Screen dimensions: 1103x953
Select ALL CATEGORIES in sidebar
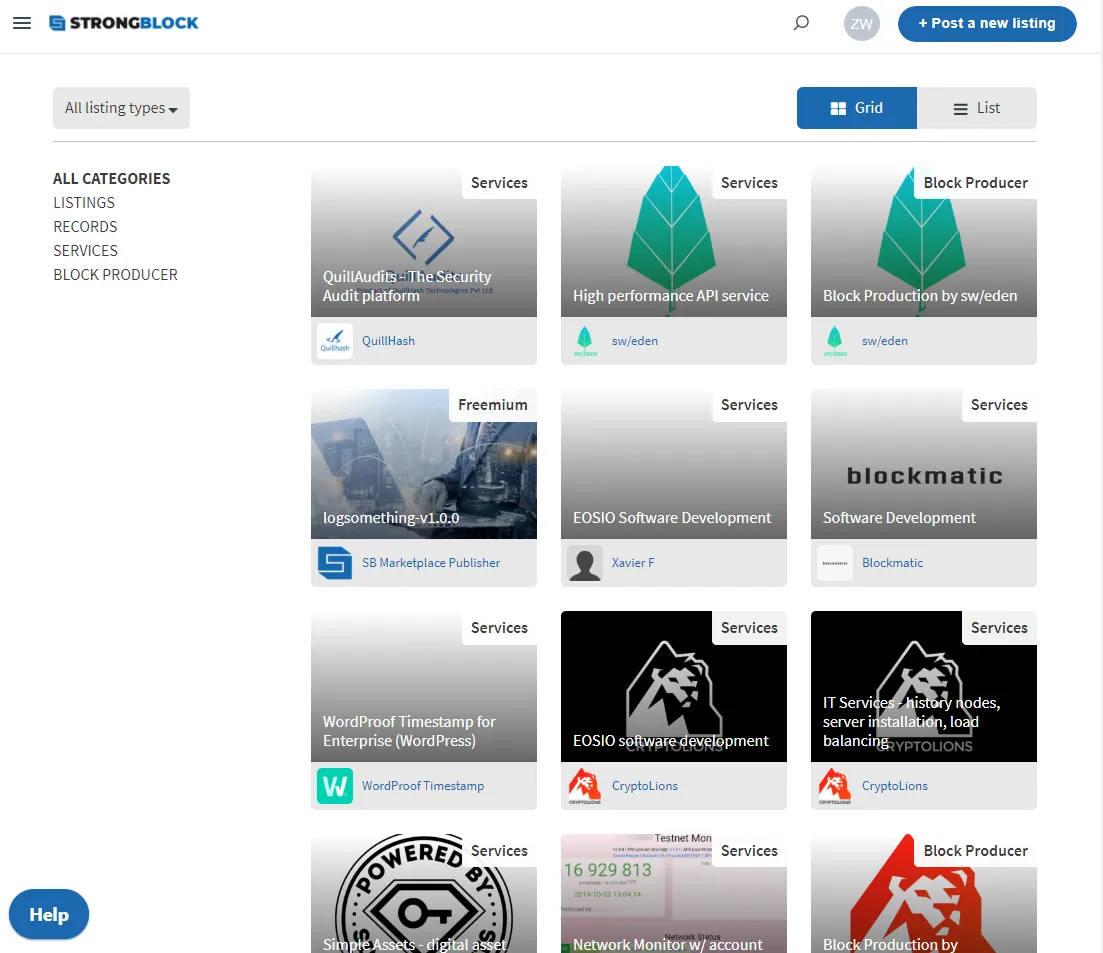pos(111,179)
